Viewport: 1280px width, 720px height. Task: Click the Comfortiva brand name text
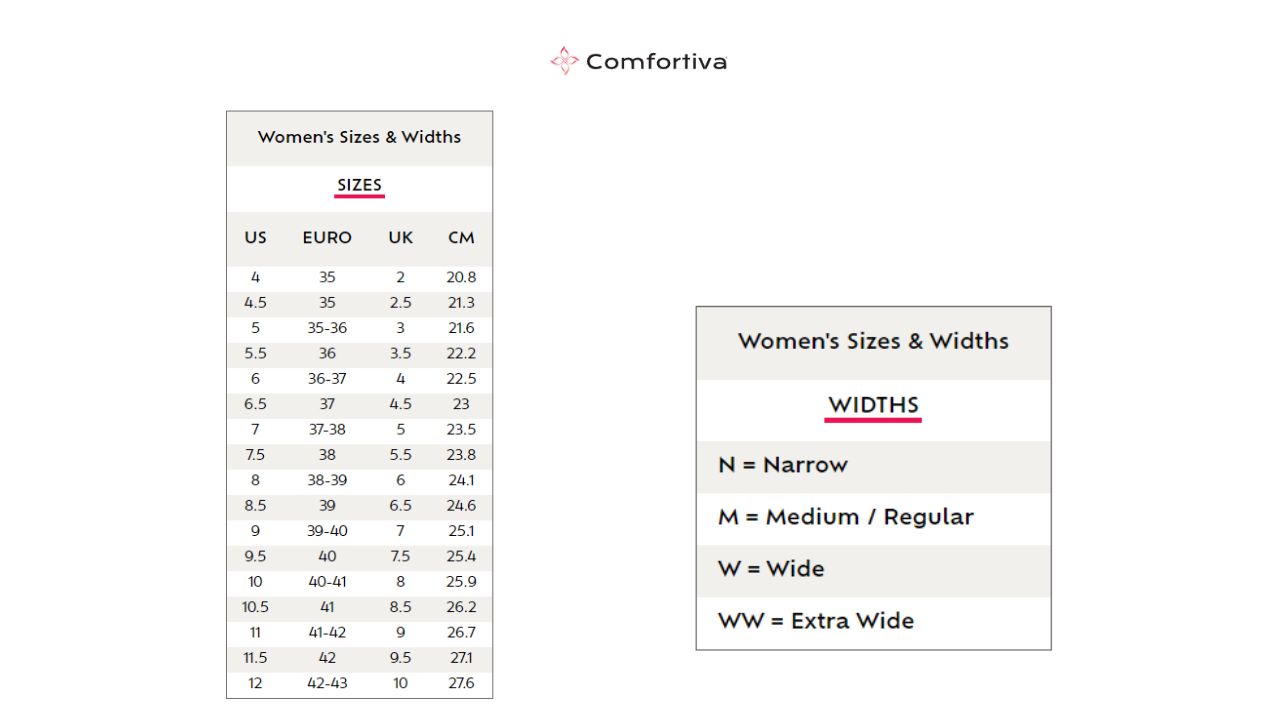coord(656,62)
